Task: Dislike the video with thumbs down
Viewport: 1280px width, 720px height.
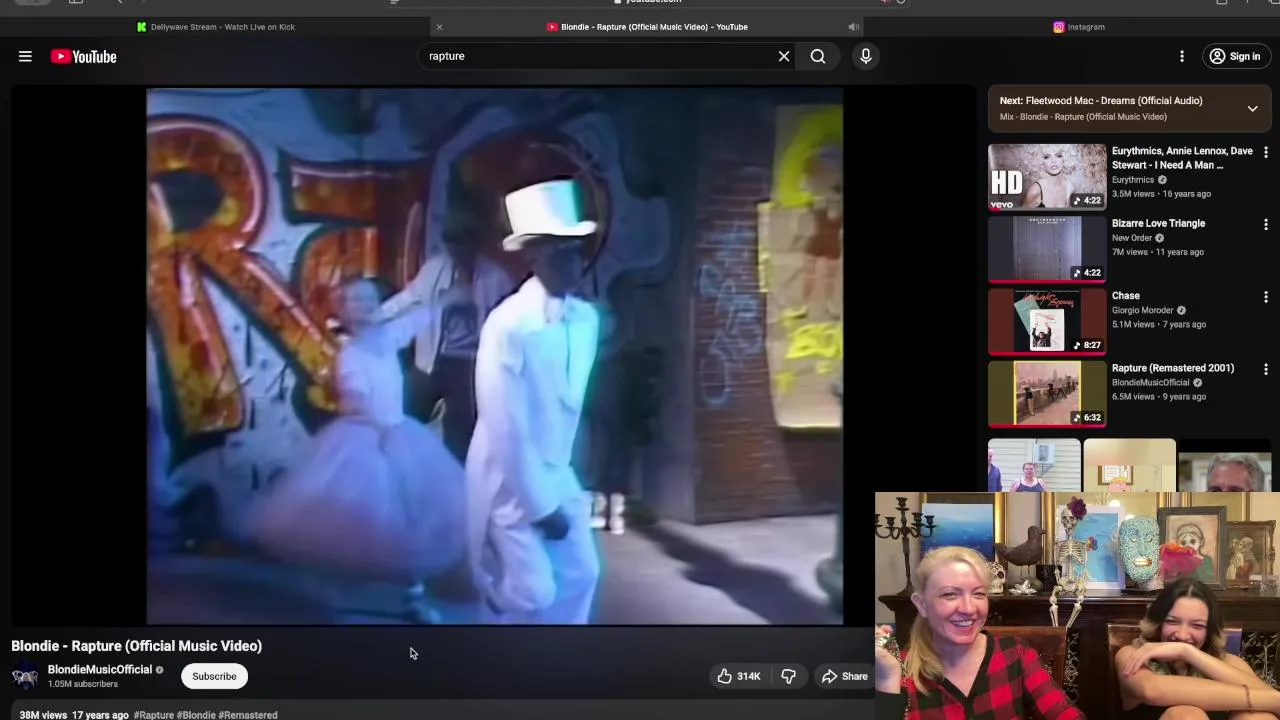Action: (788, 676)
